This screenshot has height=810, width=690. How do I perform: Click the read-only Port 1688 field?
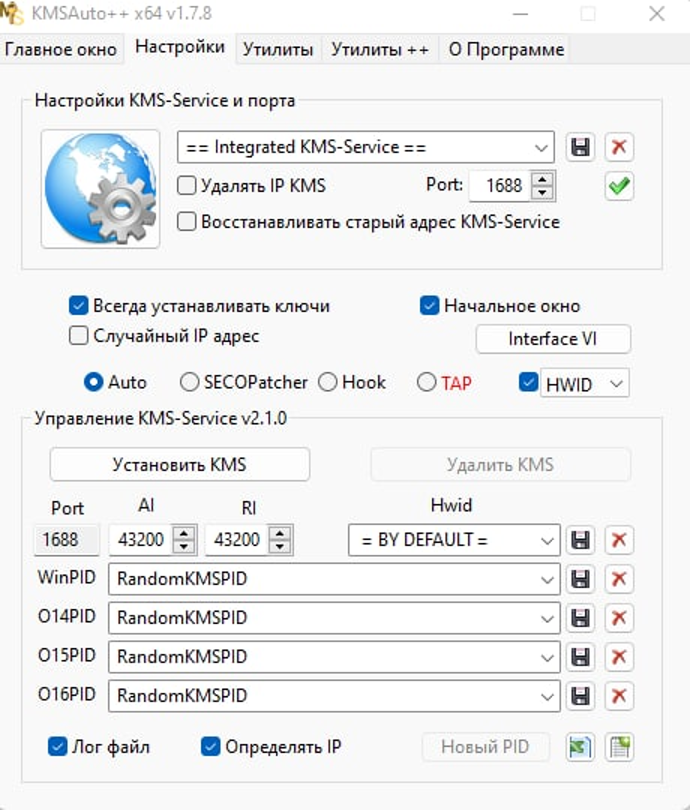click(66, 540)
